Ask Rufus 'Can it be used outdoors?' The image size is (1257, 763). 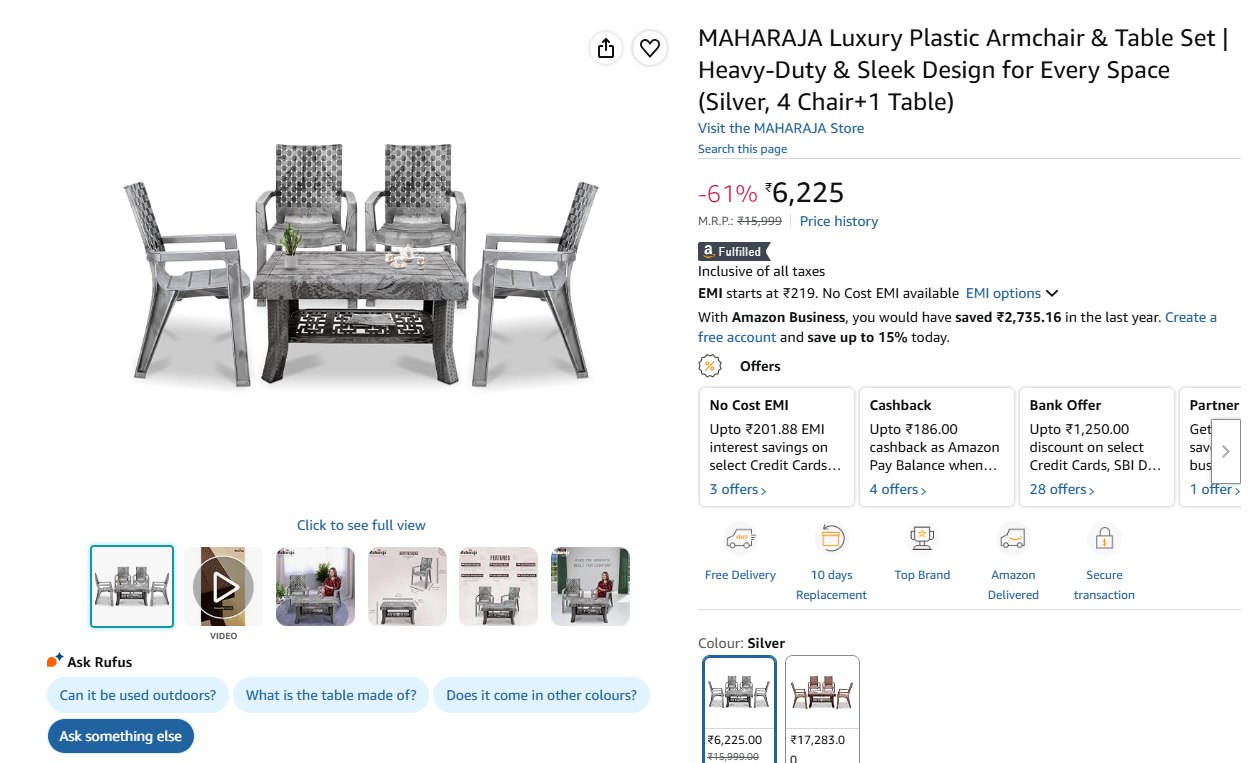[x=138, y=695]
